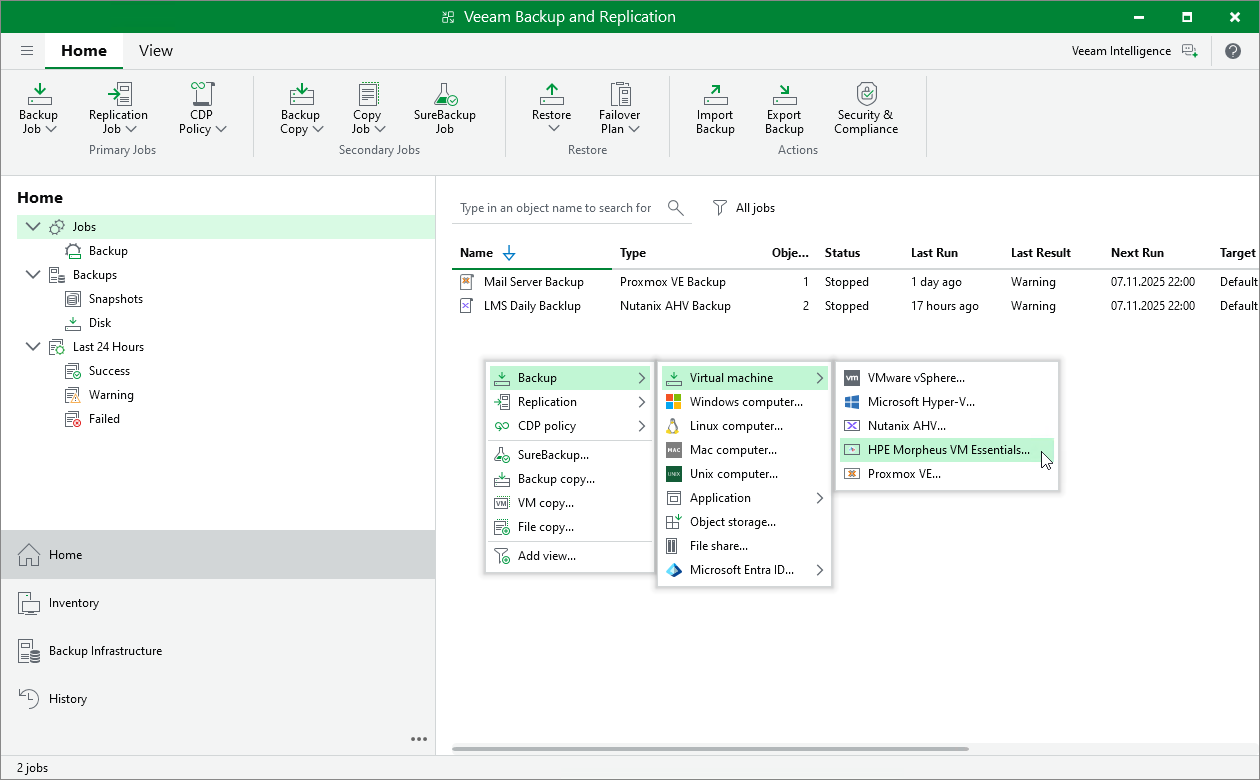Viewport: 1260px width, 780px height.
Task: Click the Export Backup ribbon icon
Action: point(784,96)
